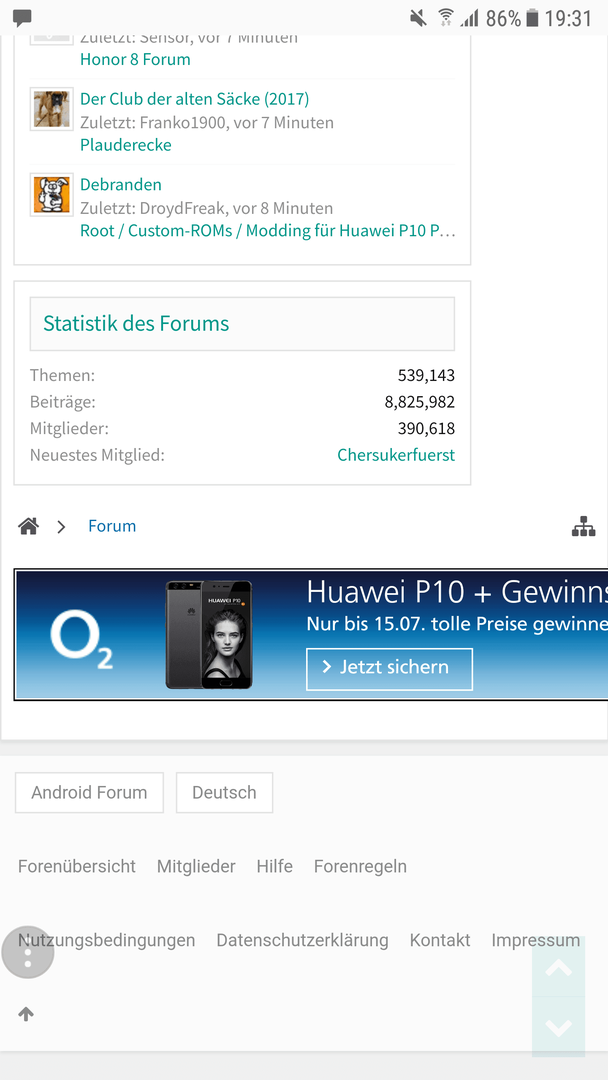Open the Android Forum style selector
This screenshot has width=608, height=1080.
(x=90, y=792)
